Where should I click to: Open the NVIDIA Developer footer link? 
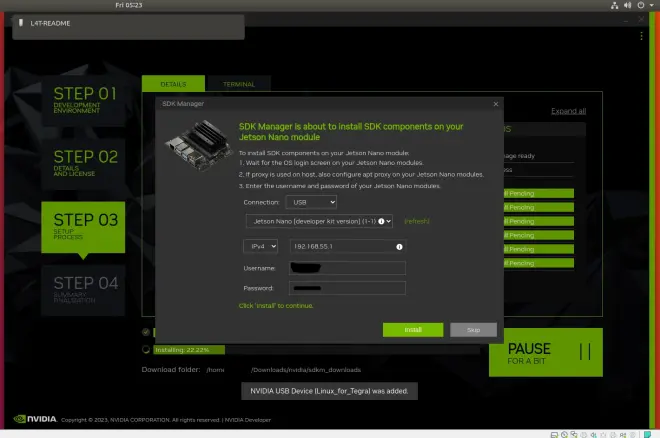(248, 420)
